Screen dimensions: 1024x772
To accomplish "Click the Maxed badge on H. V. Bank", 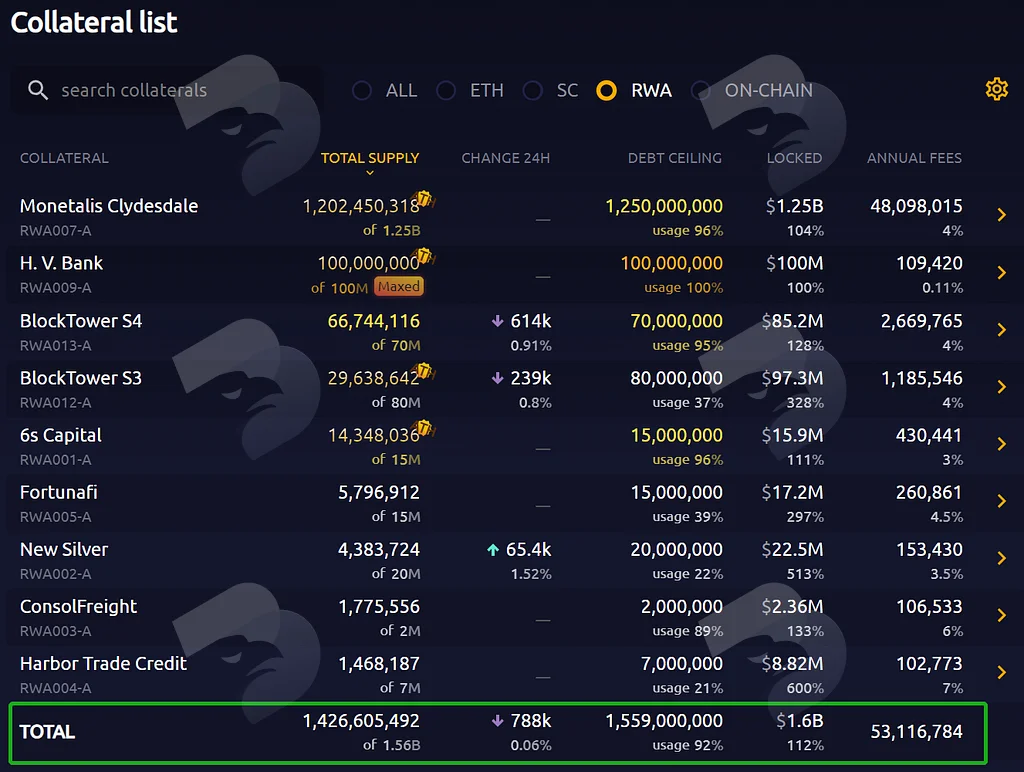I will coord(399,287).
